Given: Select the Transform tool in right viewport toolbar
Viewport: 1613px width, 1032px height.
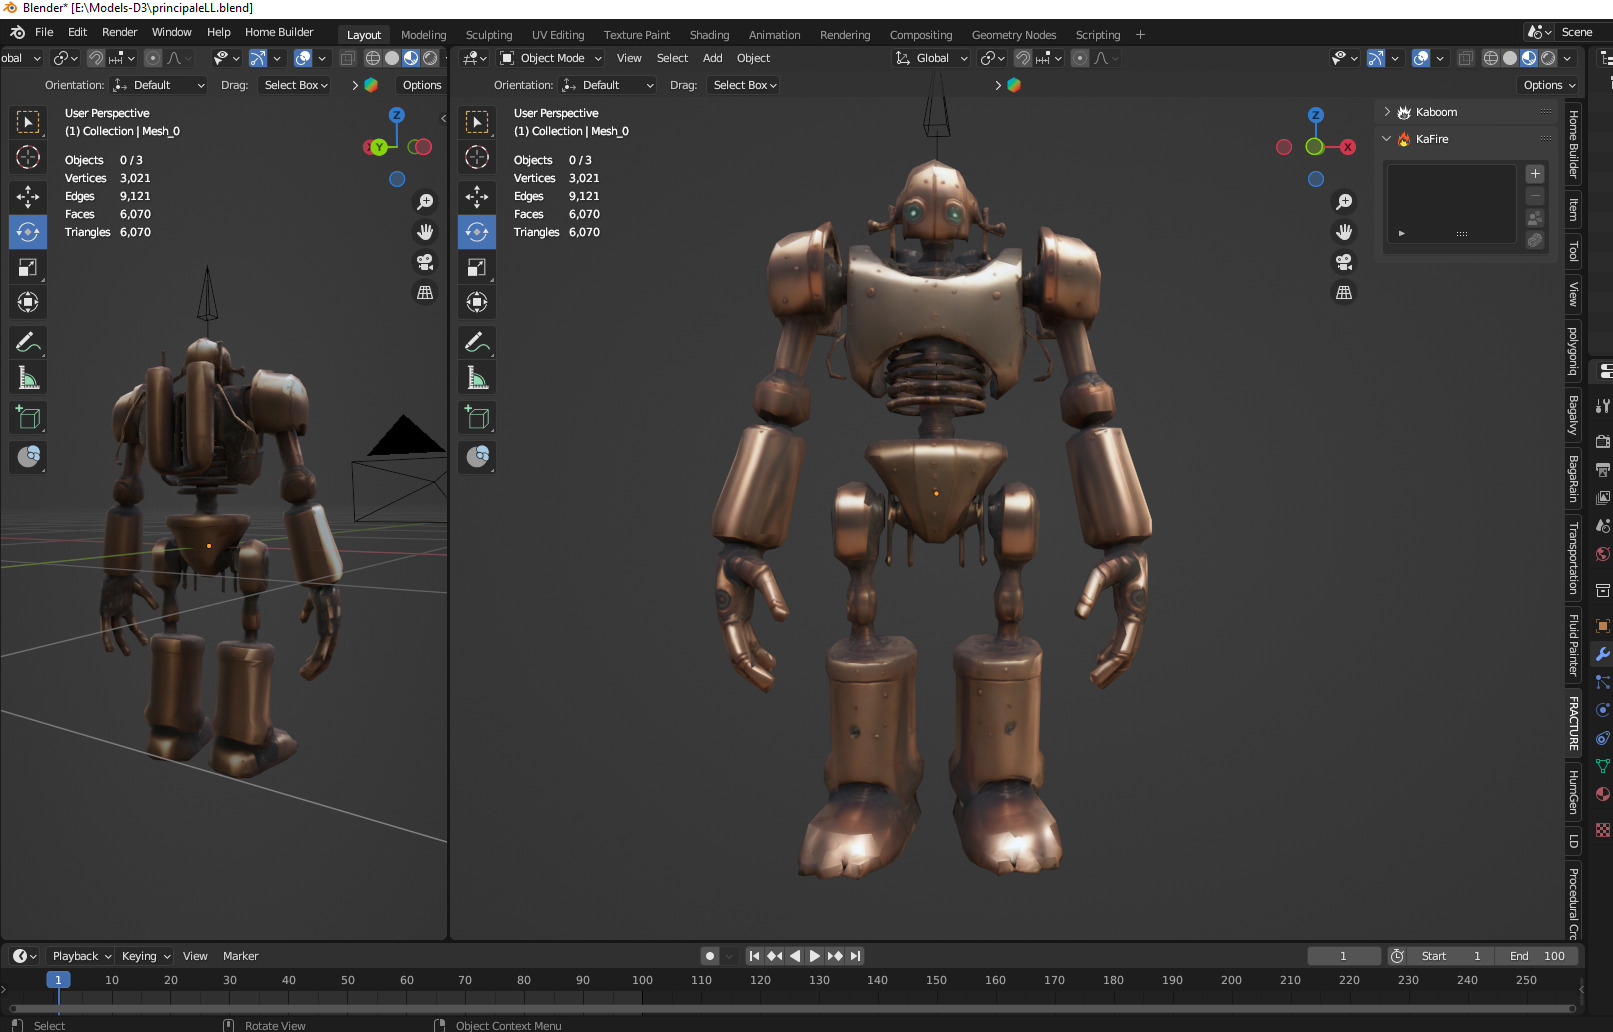Looking at the screenshot, I should coord(477,302).
